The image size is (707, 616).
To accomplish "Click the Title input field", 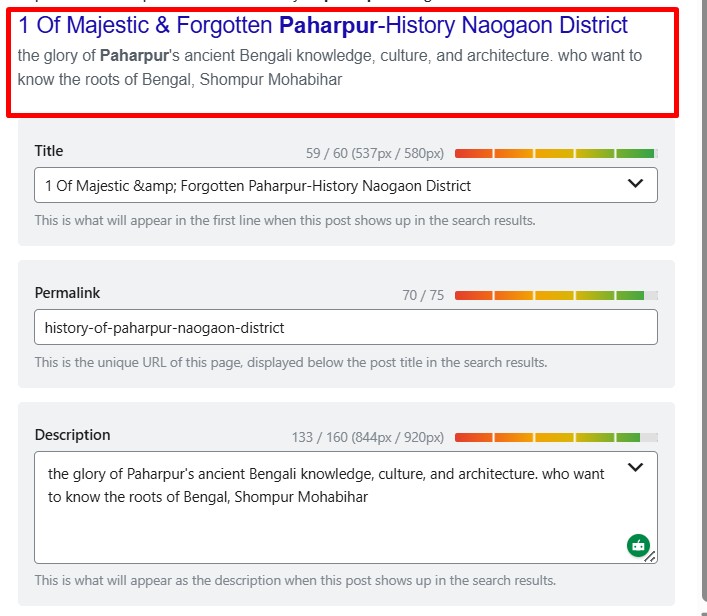I will [346, 185].
